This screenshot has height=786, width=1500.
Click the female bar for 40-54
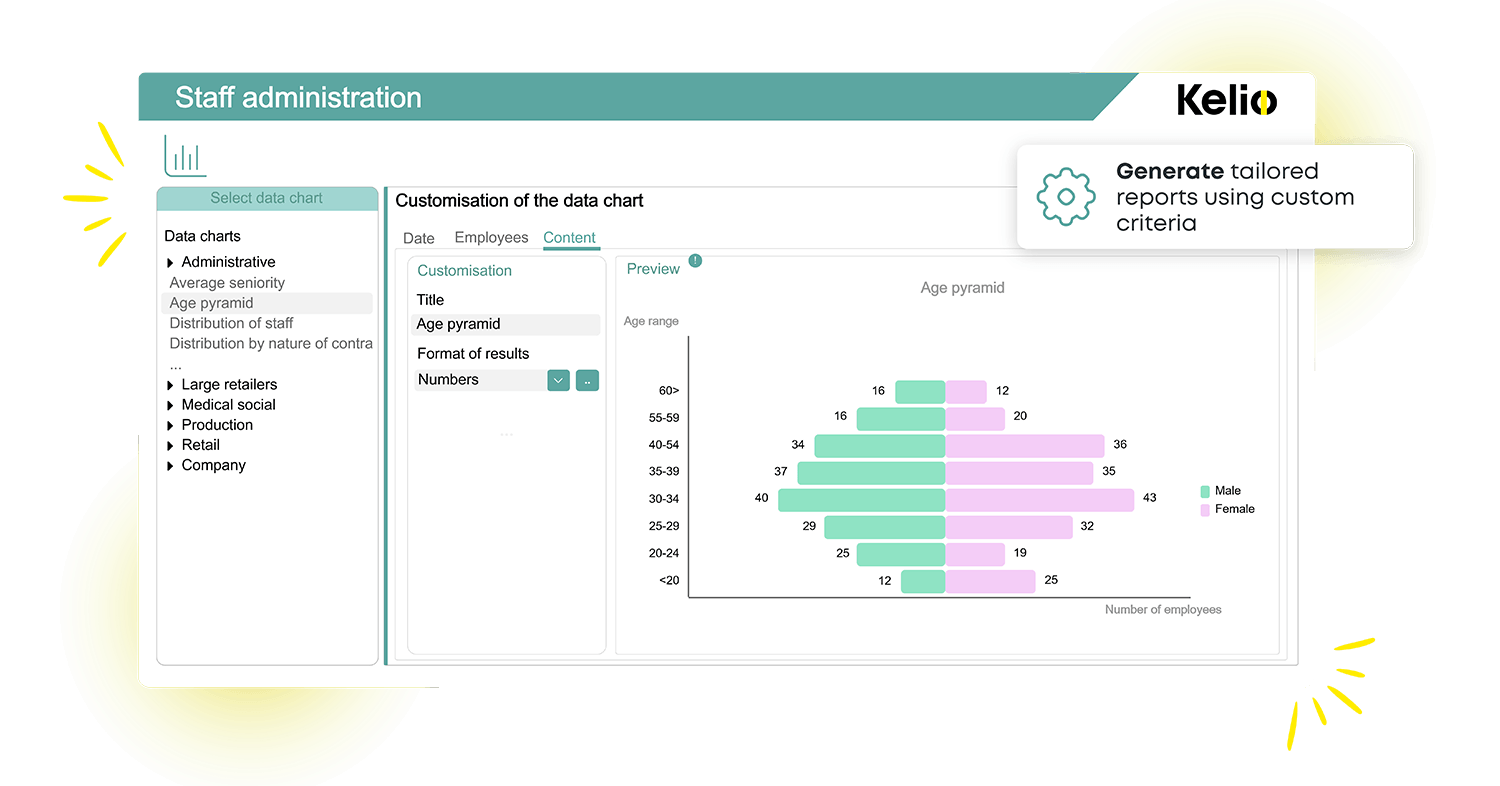pos(1025,445)
